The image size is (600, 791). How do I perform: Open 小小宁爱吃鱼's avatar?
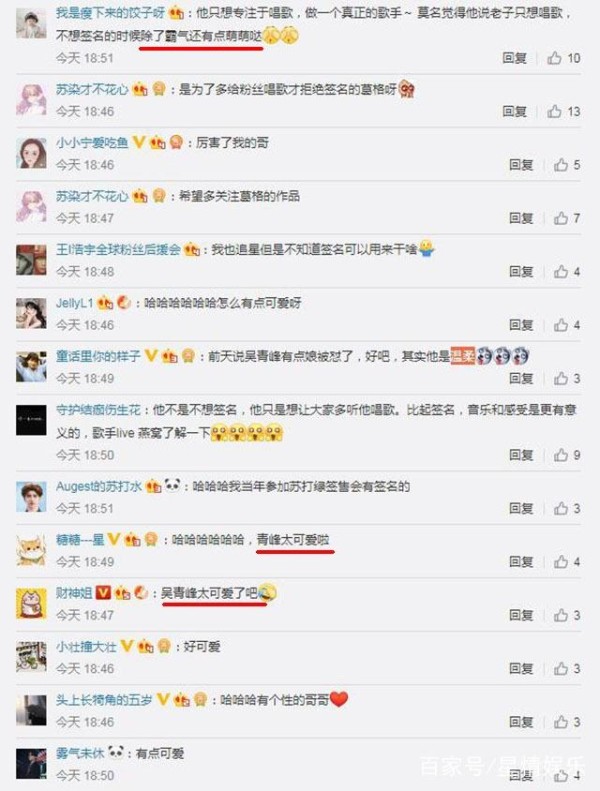(x=31, y=153)
